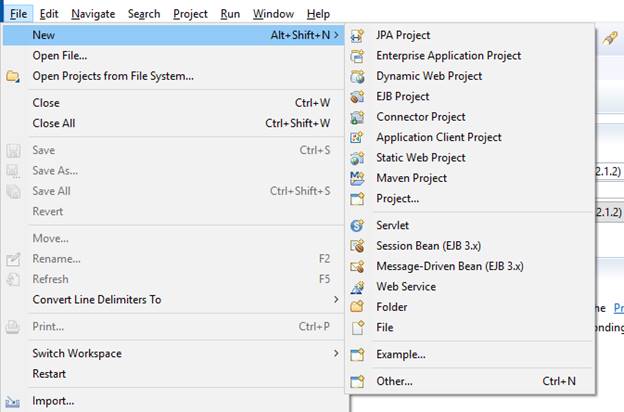Open the Navigate menu
The image size is (624, 412).
pyautogui.click(x=92, y=14)
